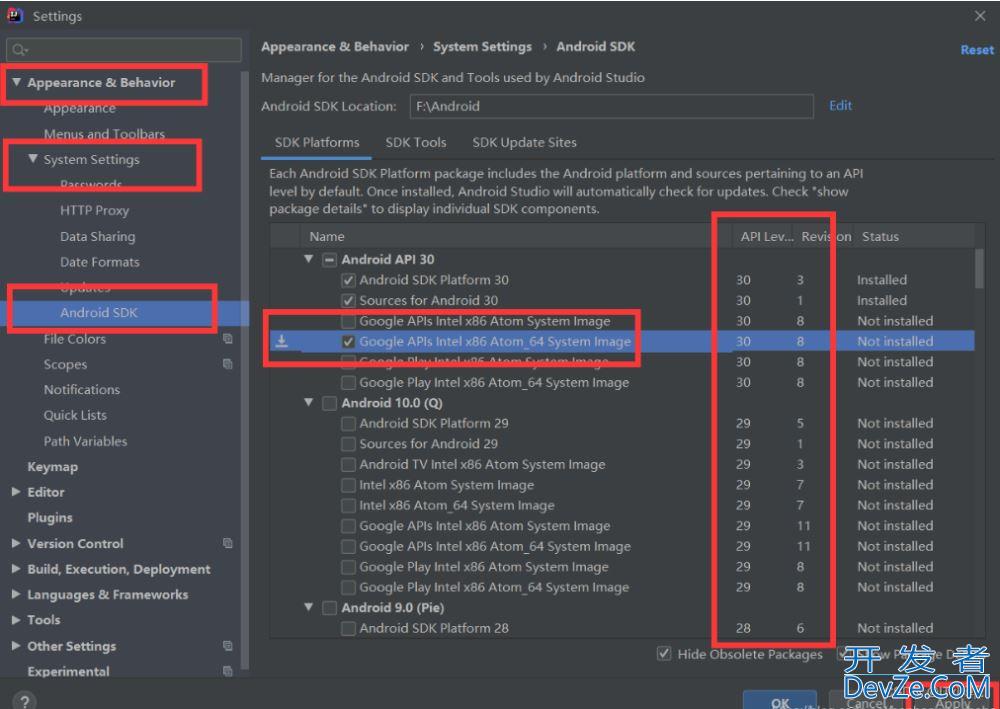Uncheck Google APIs Intel x86 Atom_64 System Image API 30
This screenshot has height=709, width=1000.
[x=348, y=342]
